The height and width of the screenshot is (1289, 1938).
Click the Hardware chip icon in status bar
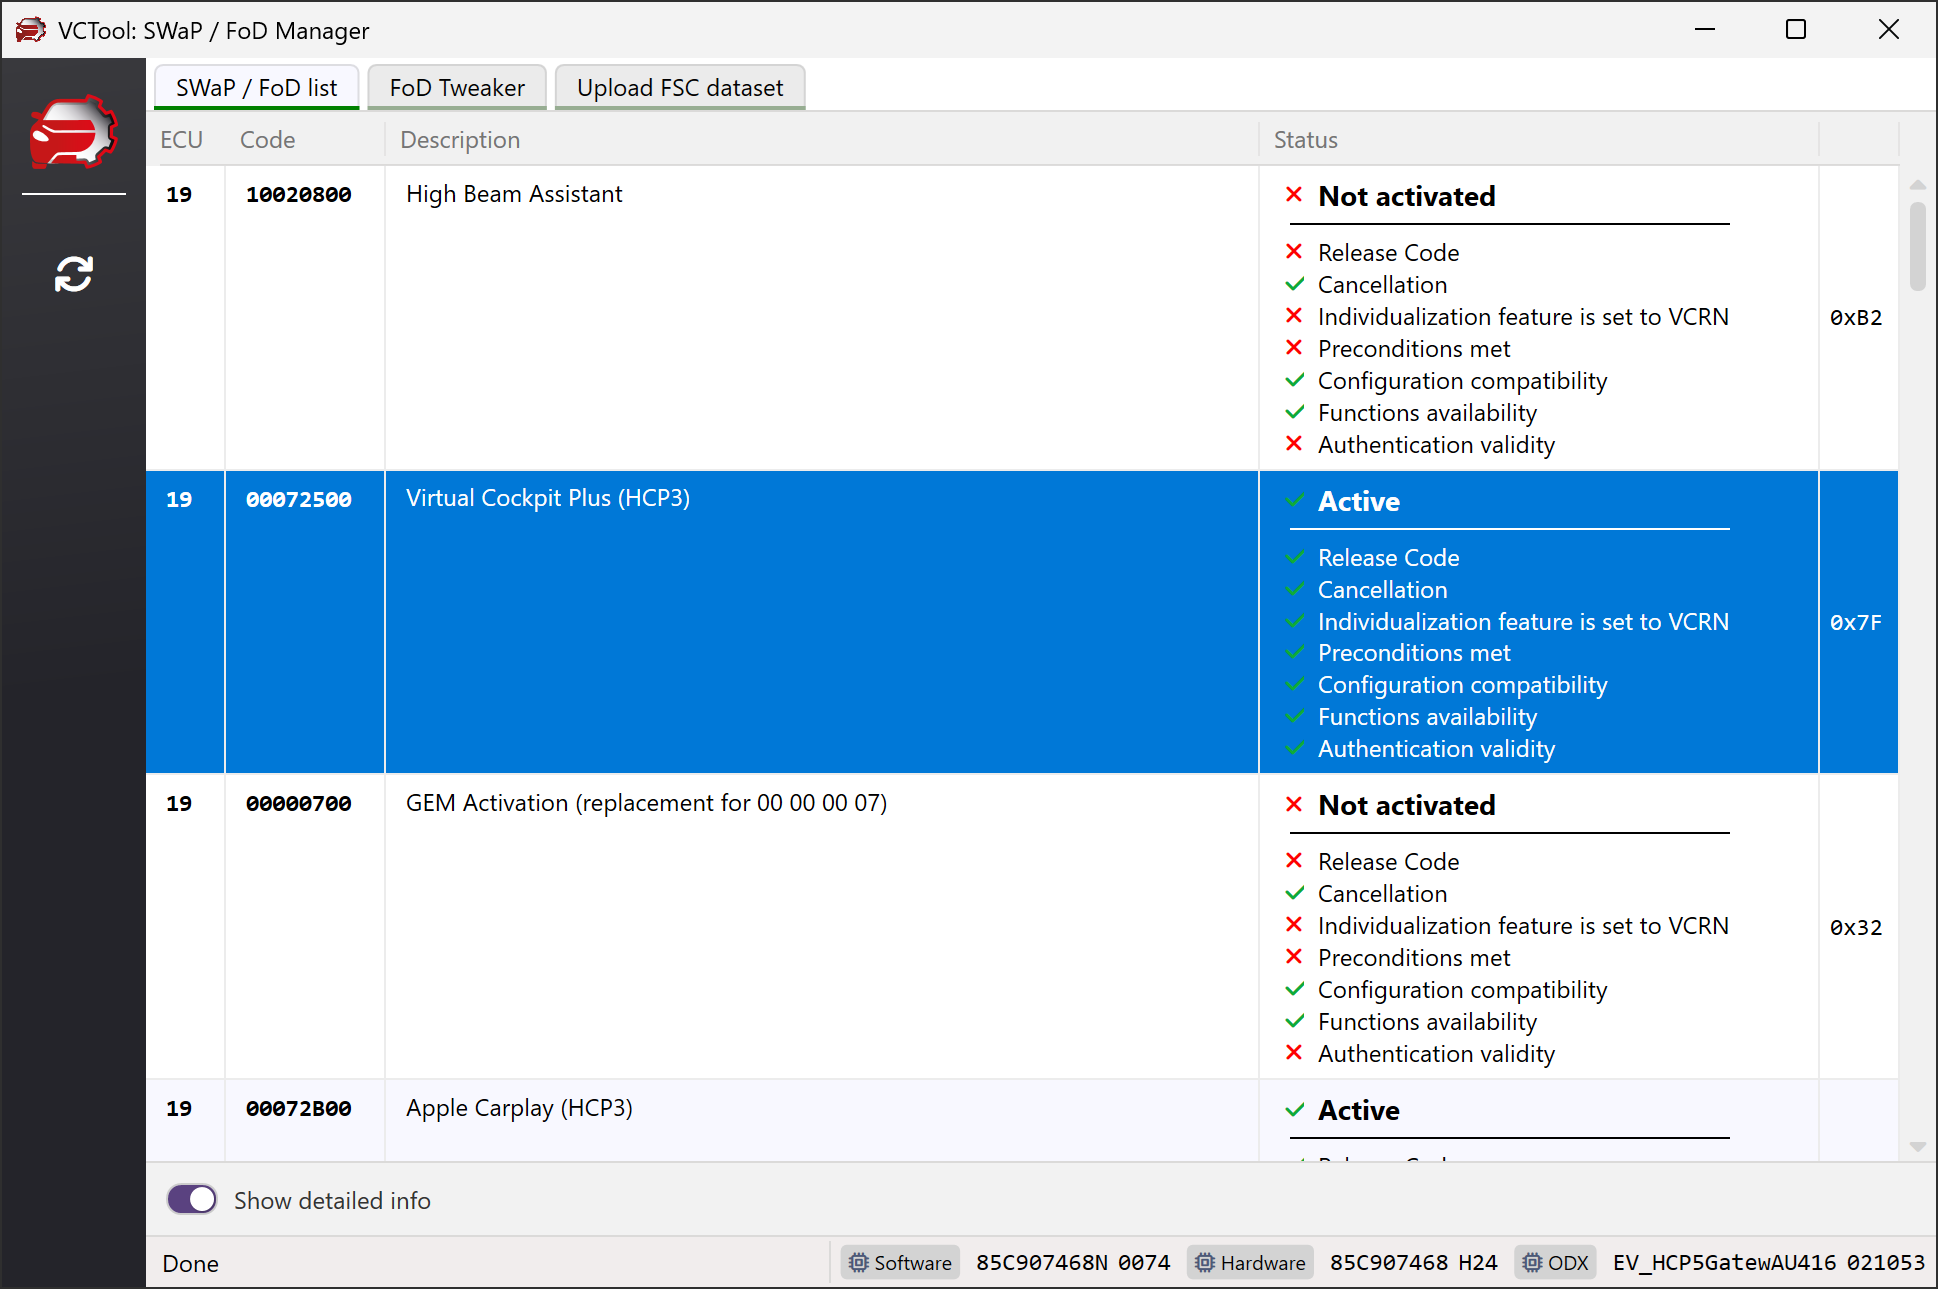(x=1205, y=1263)
